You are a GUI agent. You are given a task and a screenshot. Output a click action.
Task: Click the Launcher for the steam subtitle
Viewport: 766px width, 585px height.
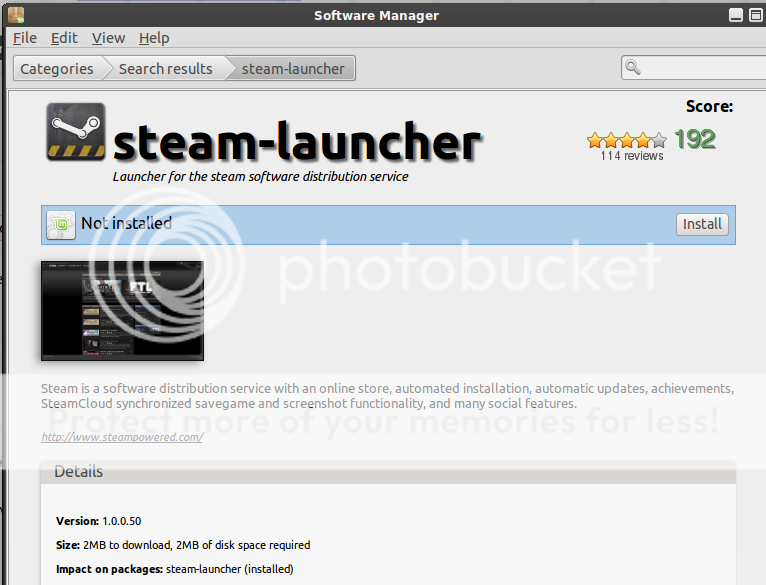[260, 176]
